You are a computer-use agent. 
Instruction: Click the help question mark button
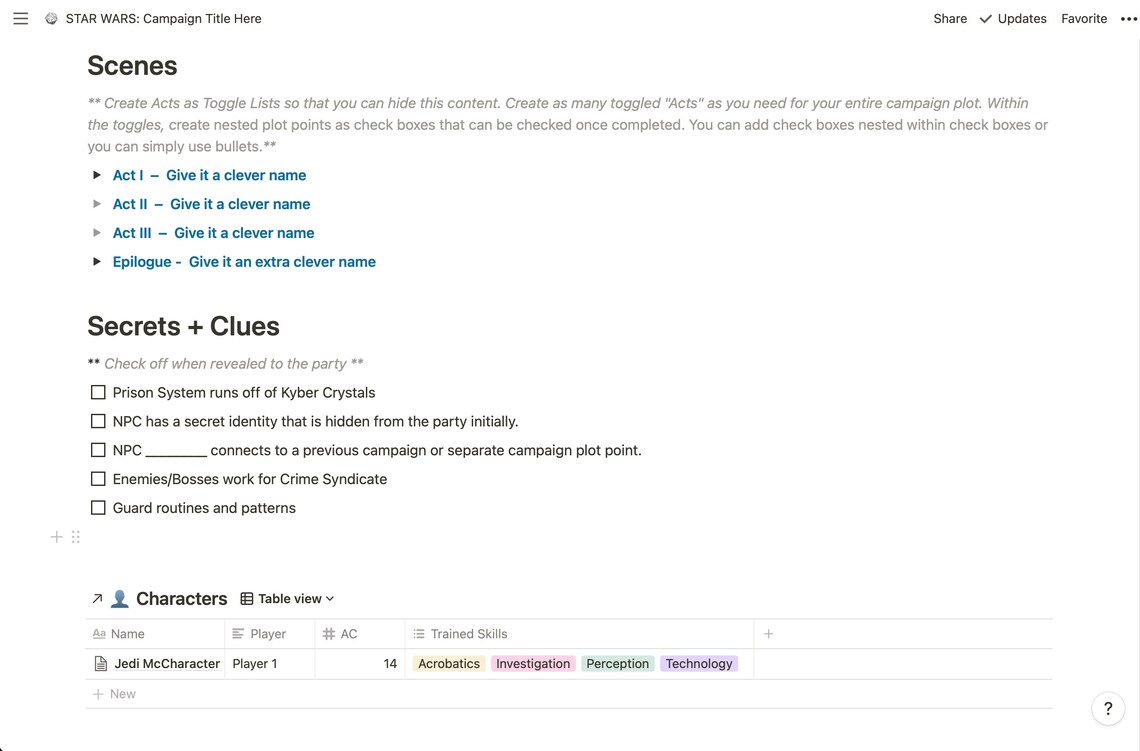click(x=1108, y=708)
